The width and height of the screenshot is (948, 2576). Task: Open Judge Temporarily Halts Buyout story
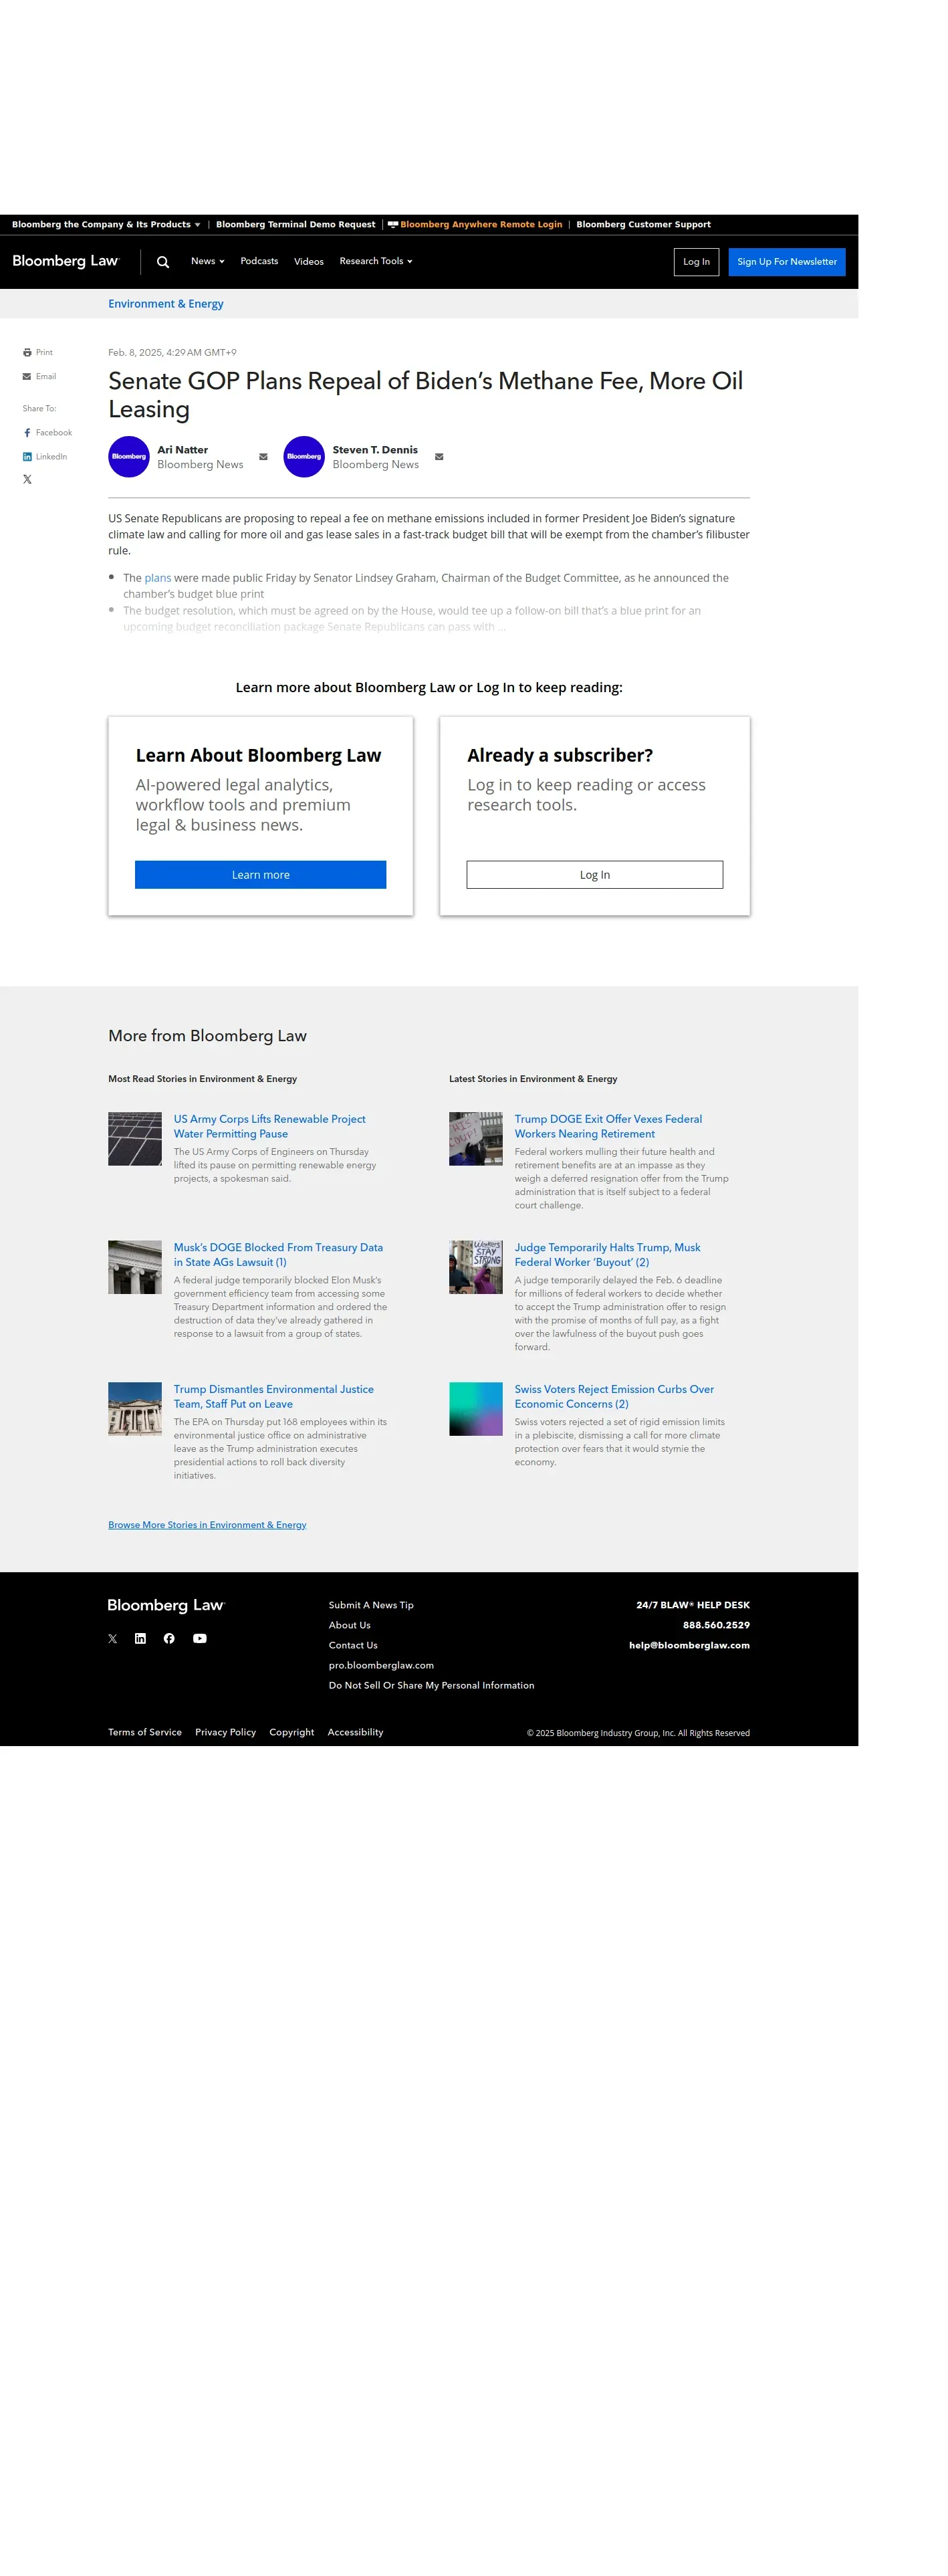coord(608,1255)
